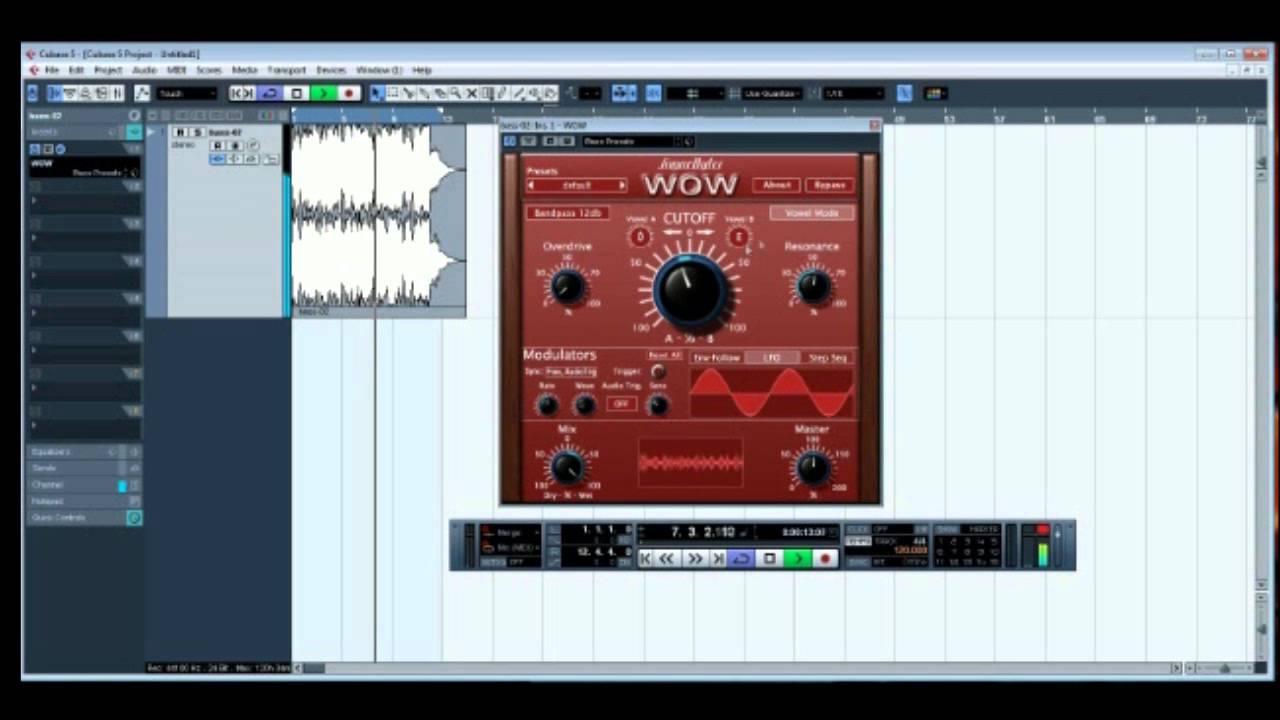The height and width of the screenshot is (720, 1280).
Task: Click the Reset All modulators button
Action: [665, 356]
